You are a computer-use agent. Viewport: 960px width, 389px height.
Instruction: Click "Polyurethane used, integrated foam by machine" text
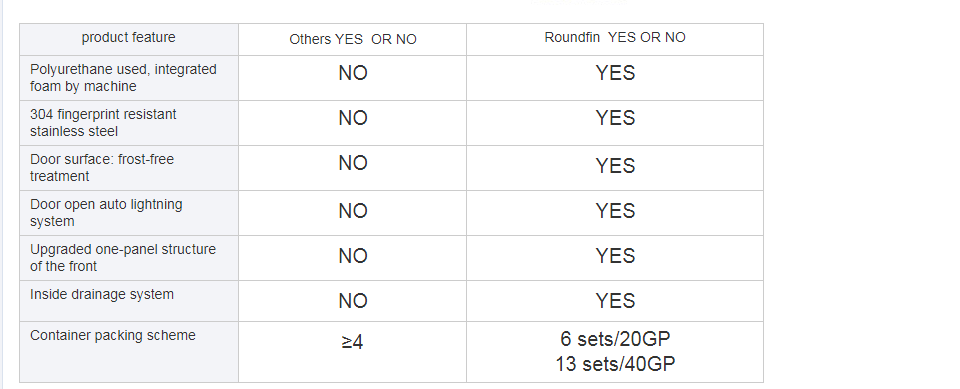pyautogui.click(x=123, y=78)
